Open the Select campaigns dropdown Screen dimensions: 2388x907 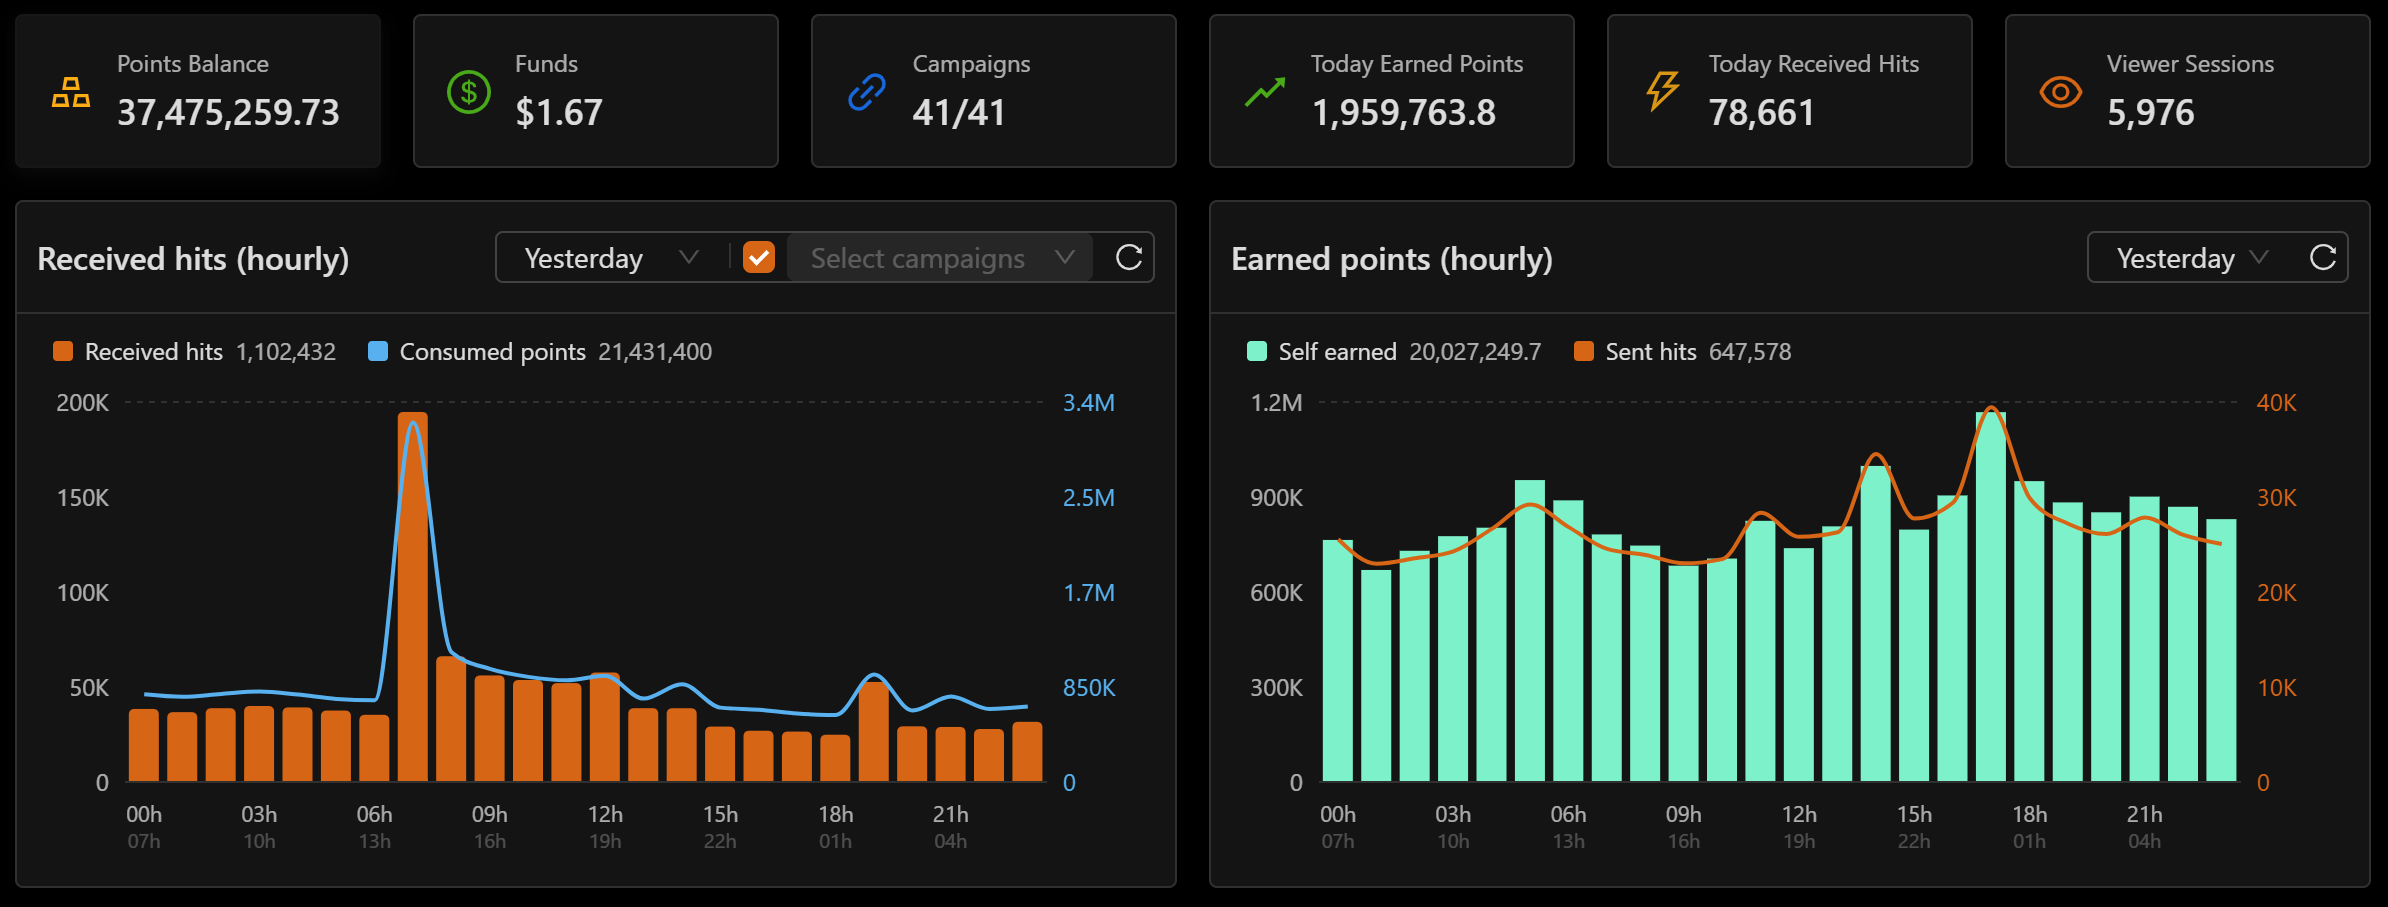pos(940,258)
